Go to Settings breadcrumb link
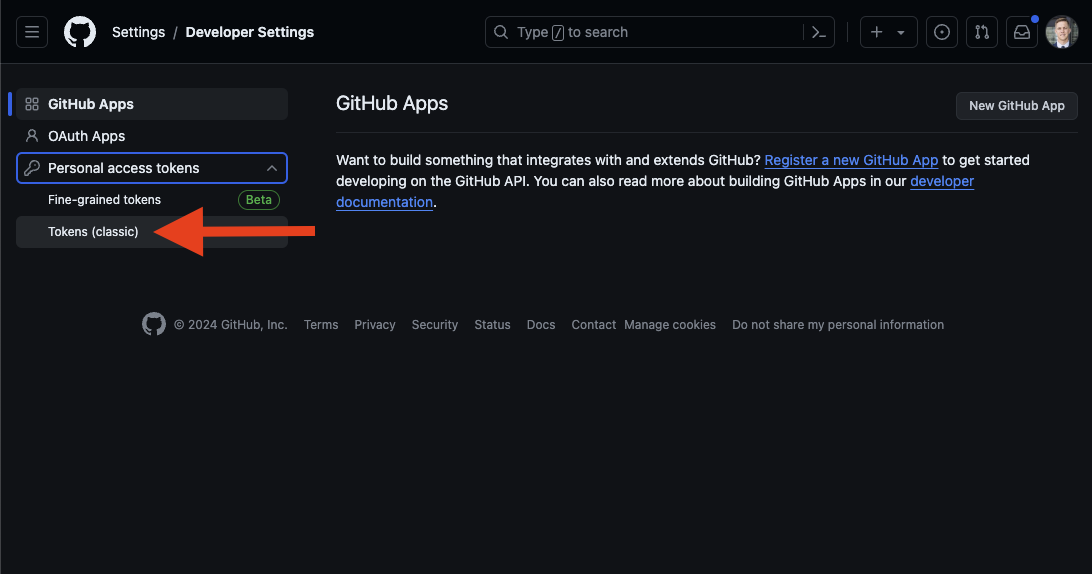The image size is (1092, 574). (x=138, y=32)
